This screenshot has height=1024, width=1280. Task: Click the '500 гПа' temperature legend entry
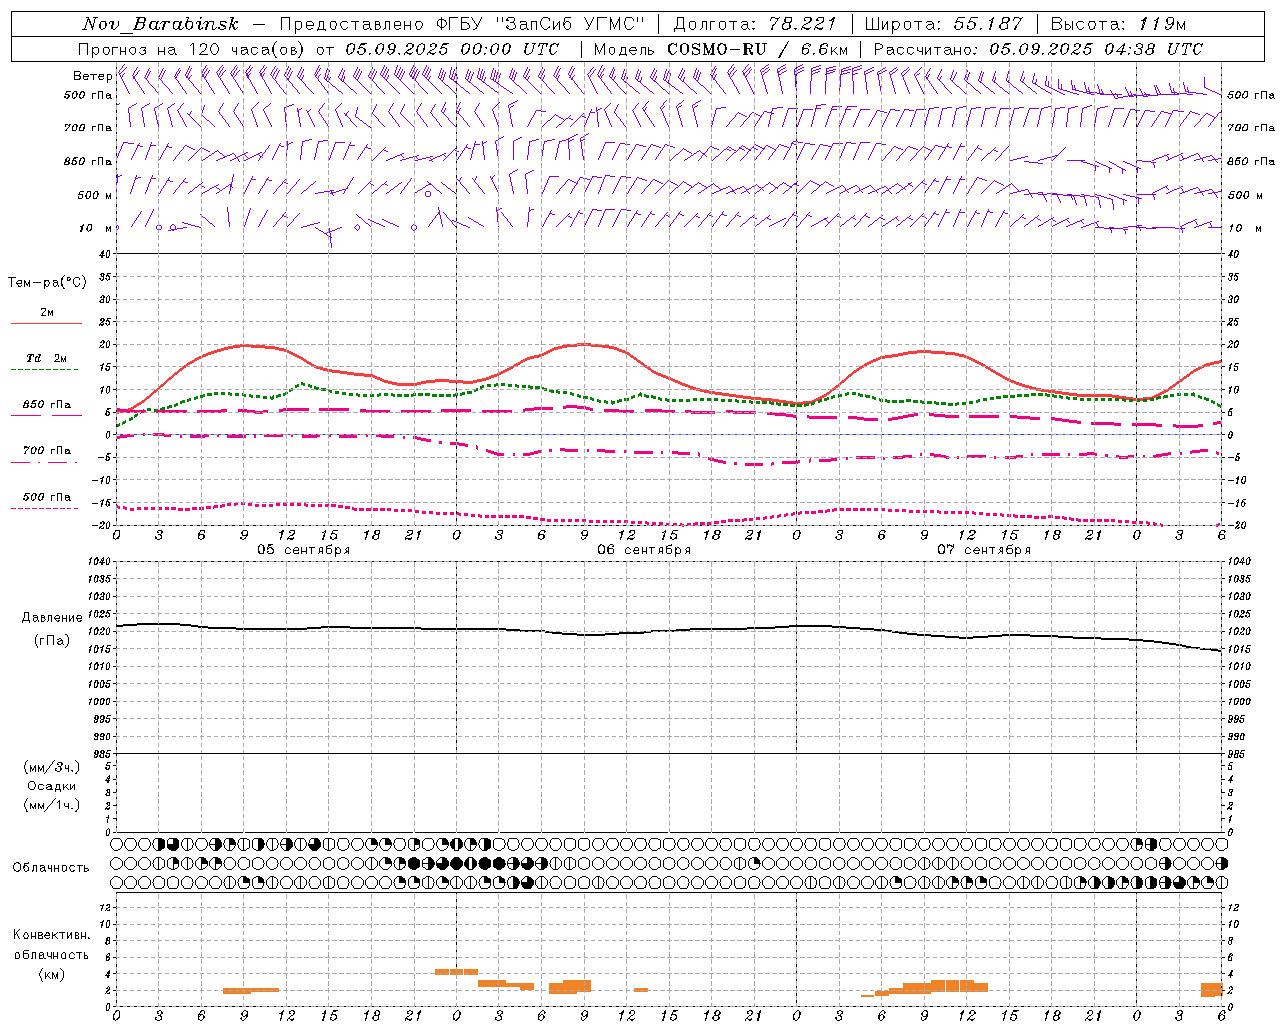coord(46,498)
